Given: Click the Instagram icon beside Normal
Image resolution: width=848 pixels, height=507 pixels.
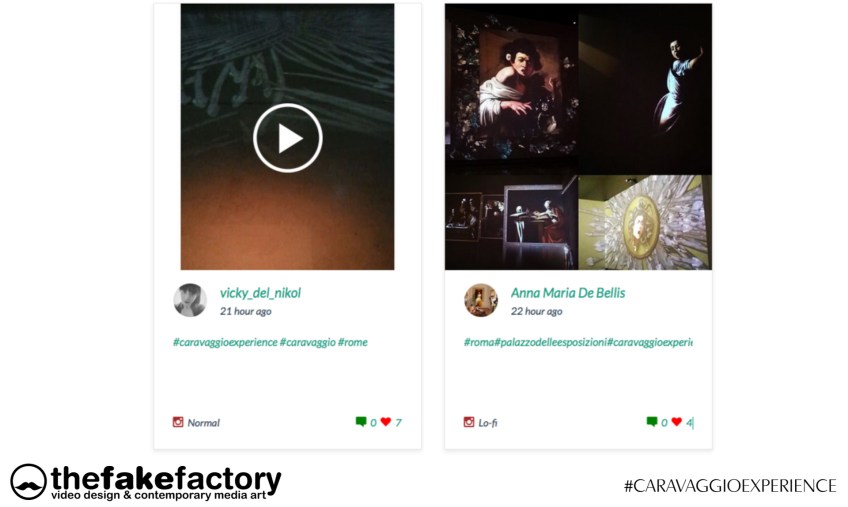Looking at the screenshot, I should pos(178,422).
